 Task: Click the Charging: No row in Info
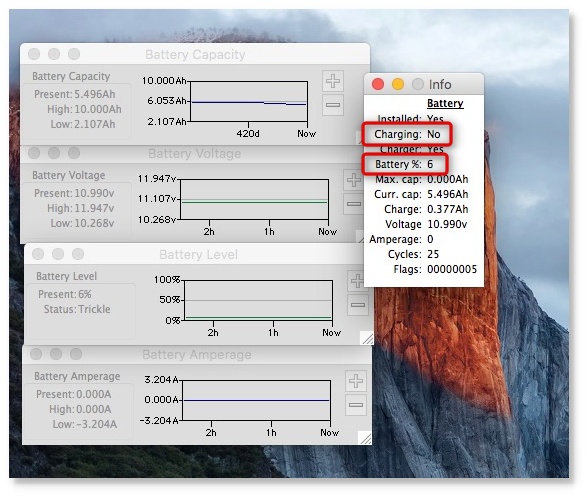[x=407, y=134]
